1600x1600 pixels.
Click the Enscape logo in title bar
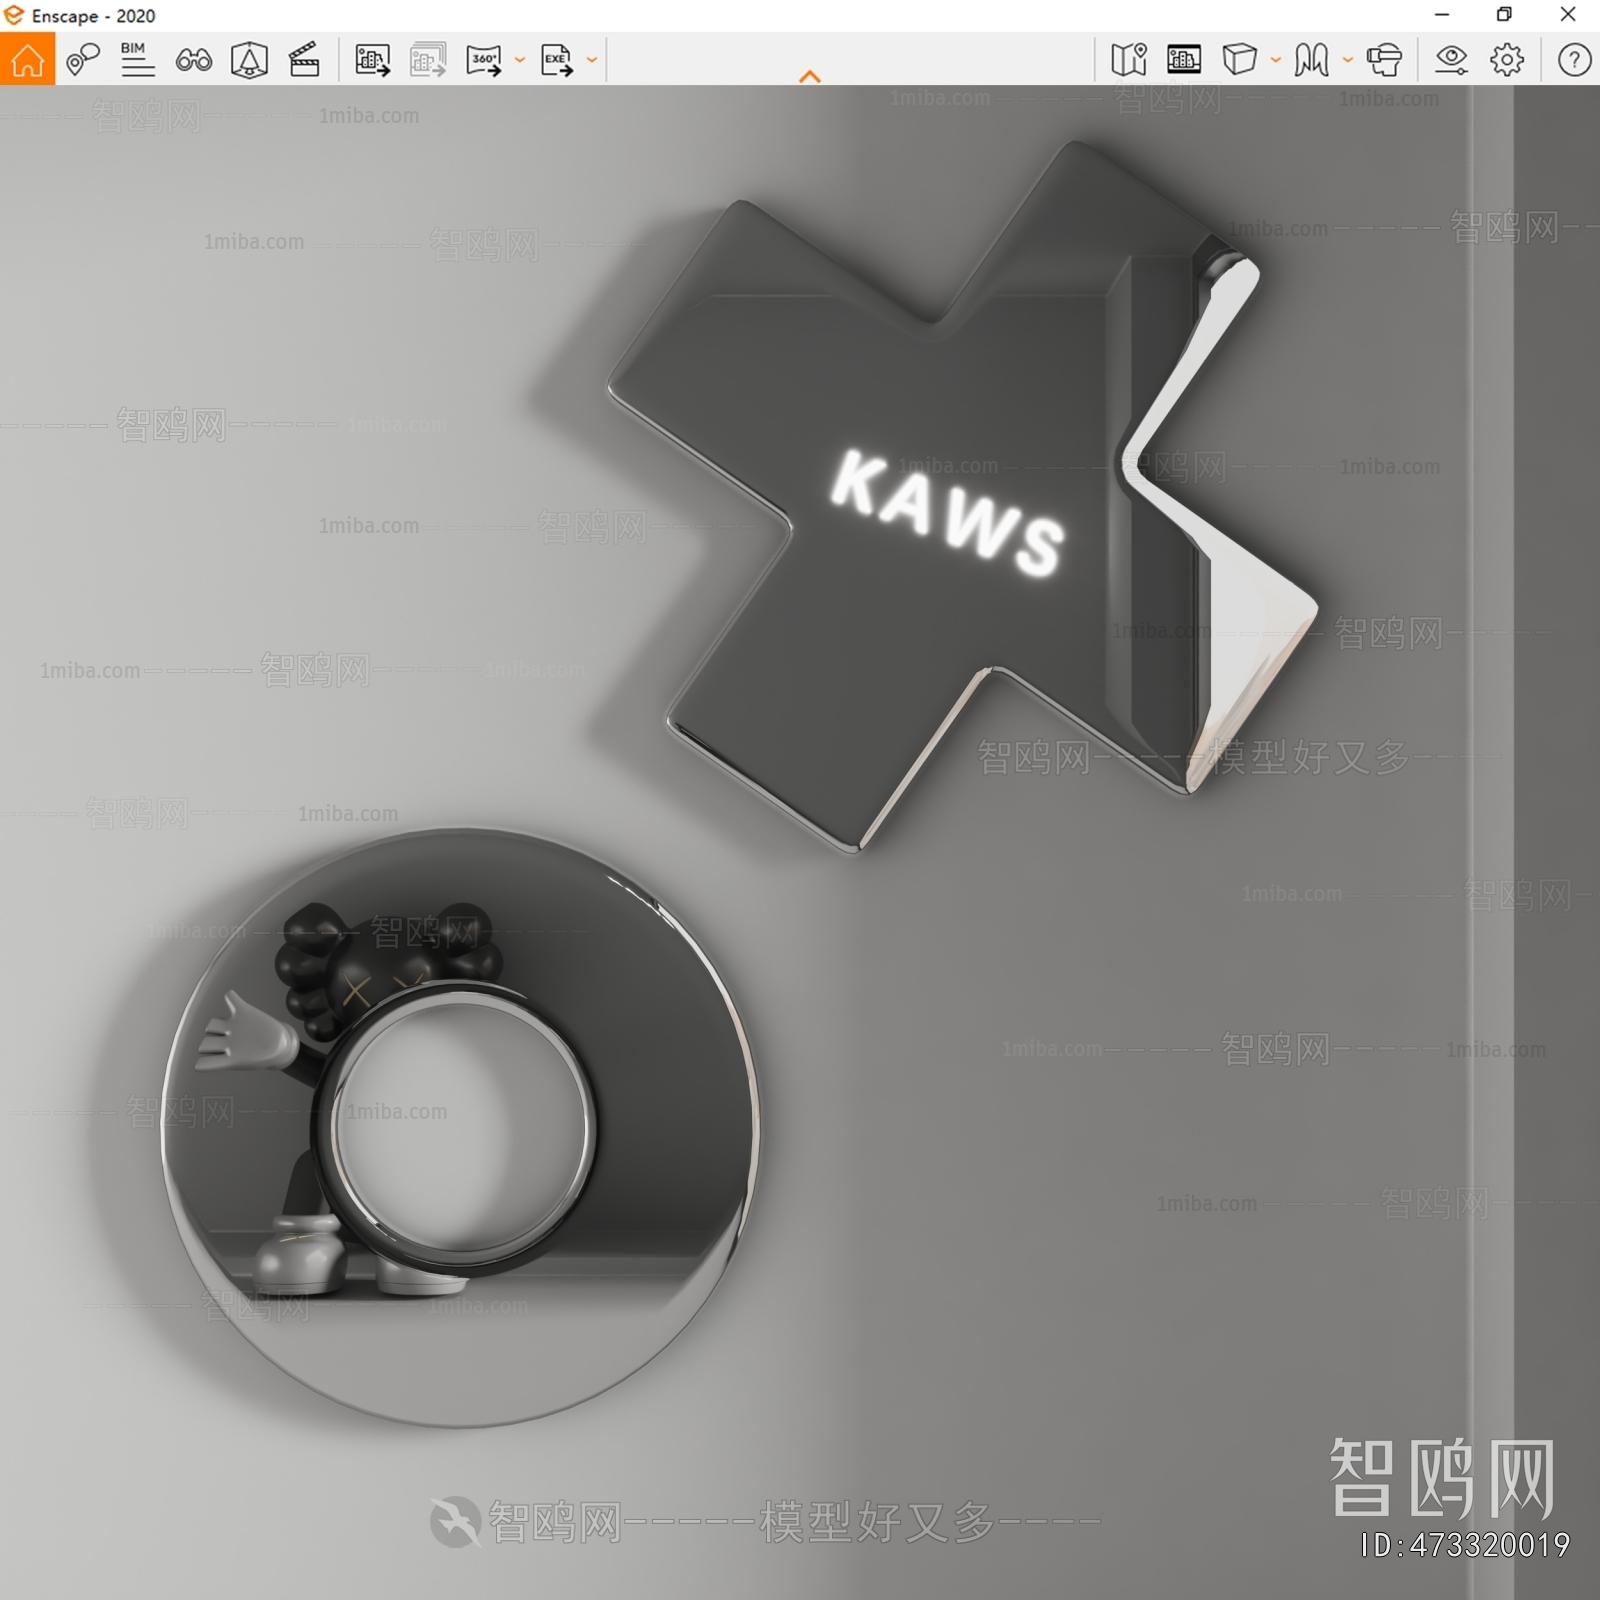14,15
